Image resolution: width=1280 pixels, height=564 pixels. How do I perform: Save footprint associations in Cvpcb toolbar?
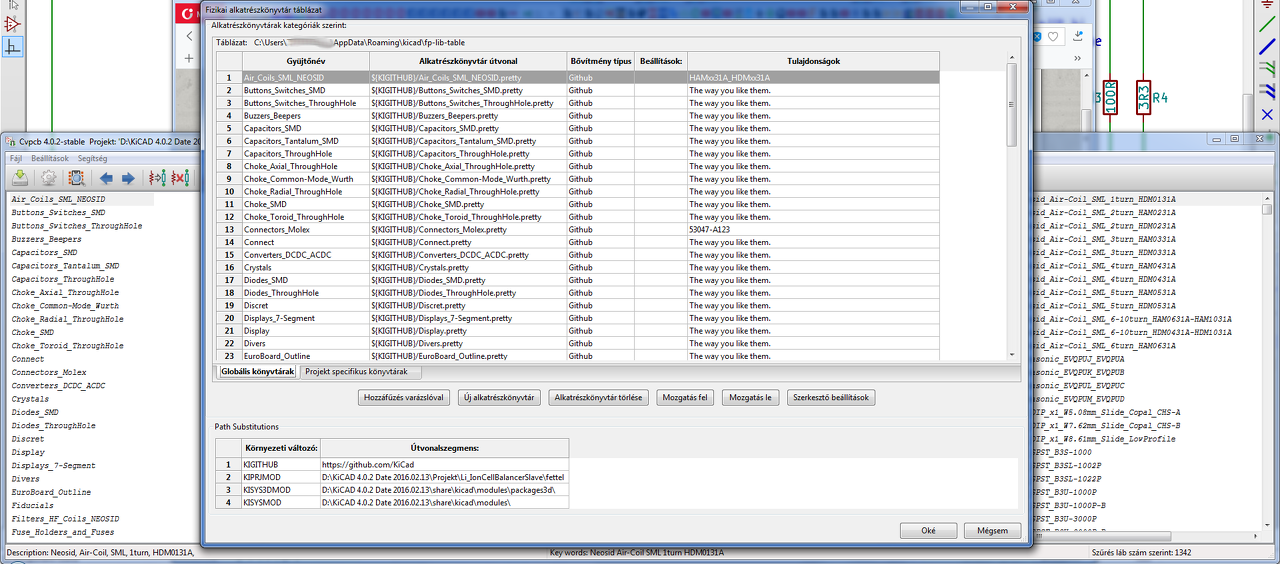pos(19,178)
